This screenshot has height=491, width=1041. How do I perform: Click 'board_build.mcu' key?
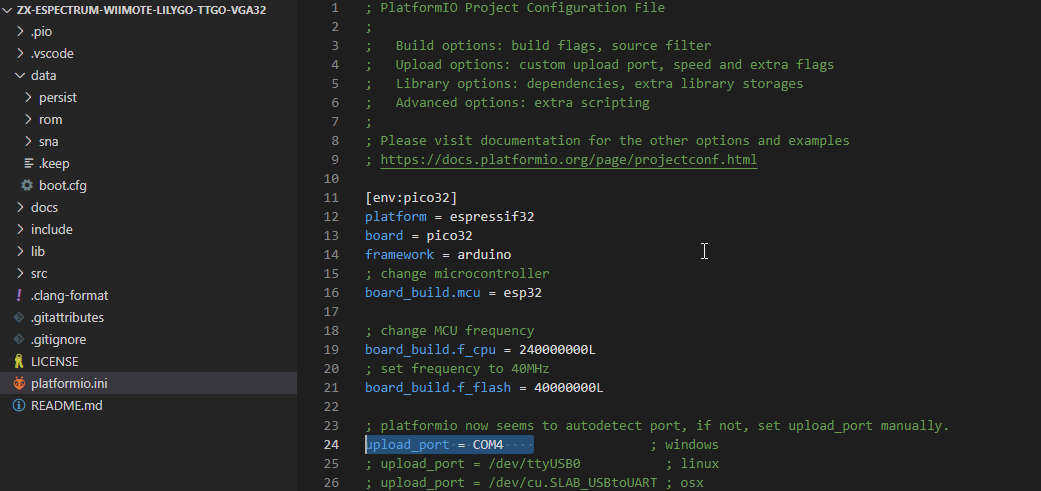423,293
